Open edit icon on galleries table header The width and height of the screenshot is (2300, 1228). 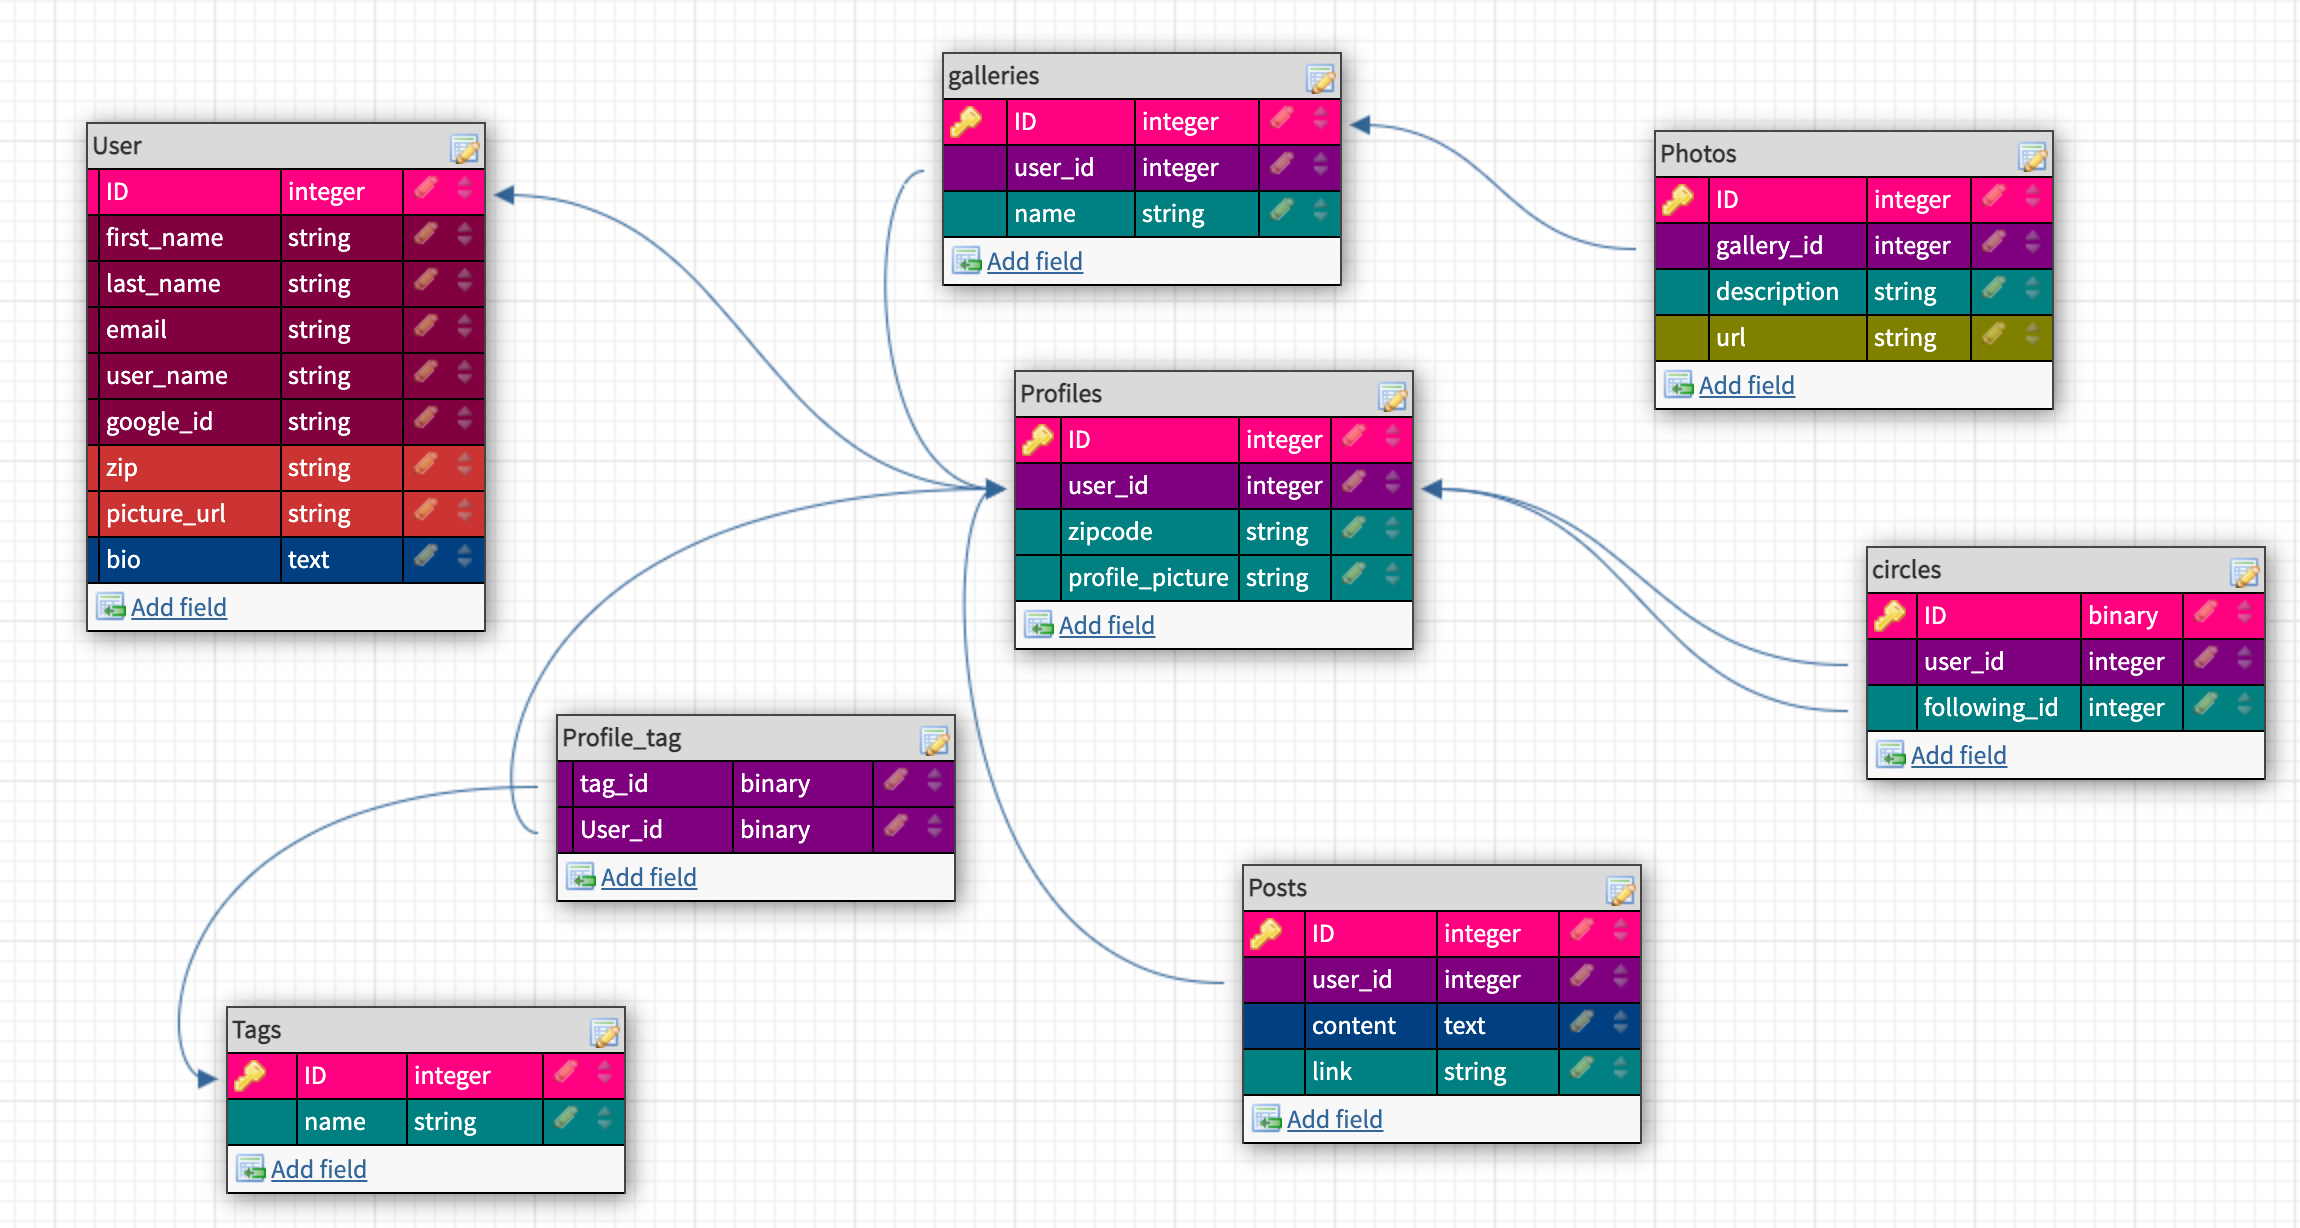pyautogui.click(x=1320, y=79)
